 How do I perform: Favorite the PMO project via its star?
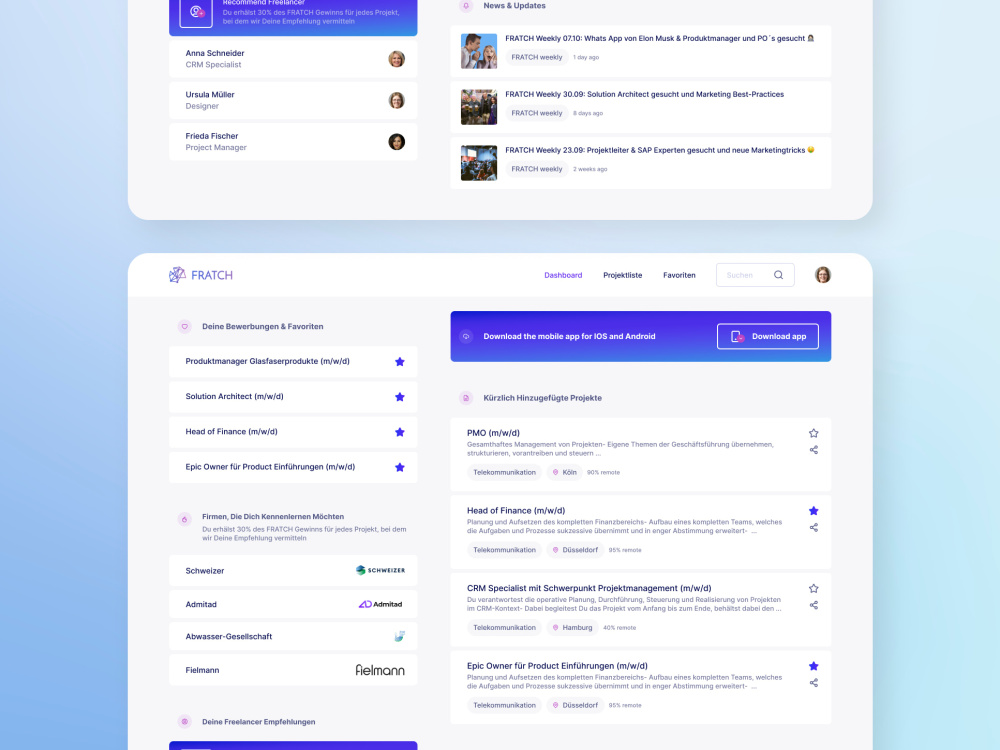point(813,432)
